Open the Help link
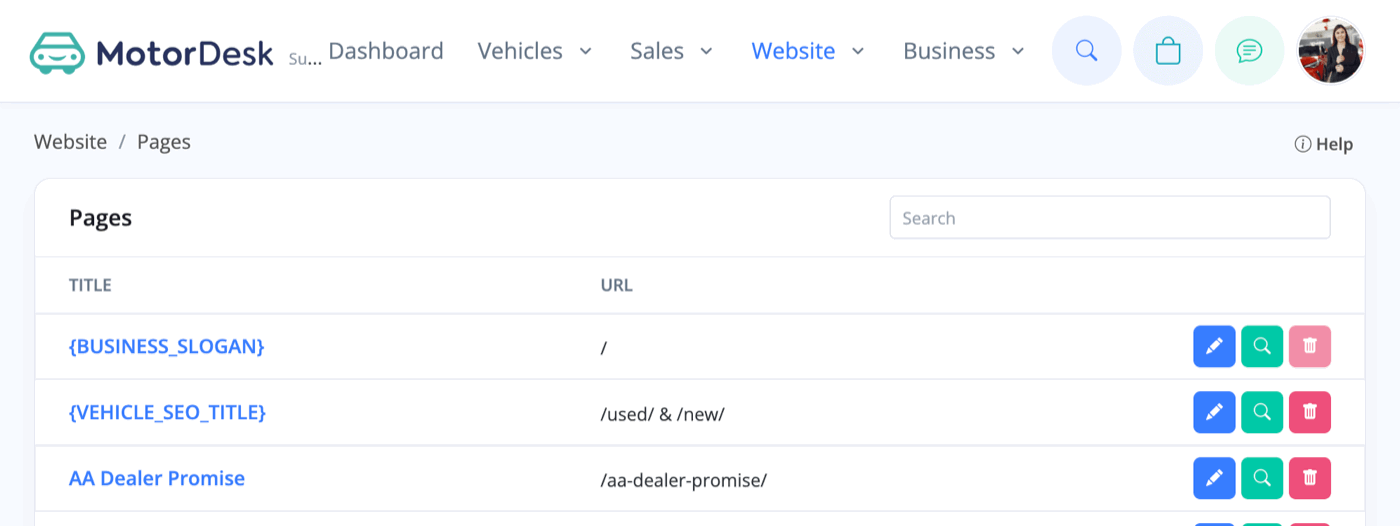 pyautogui.click(x=1334, y=144)
